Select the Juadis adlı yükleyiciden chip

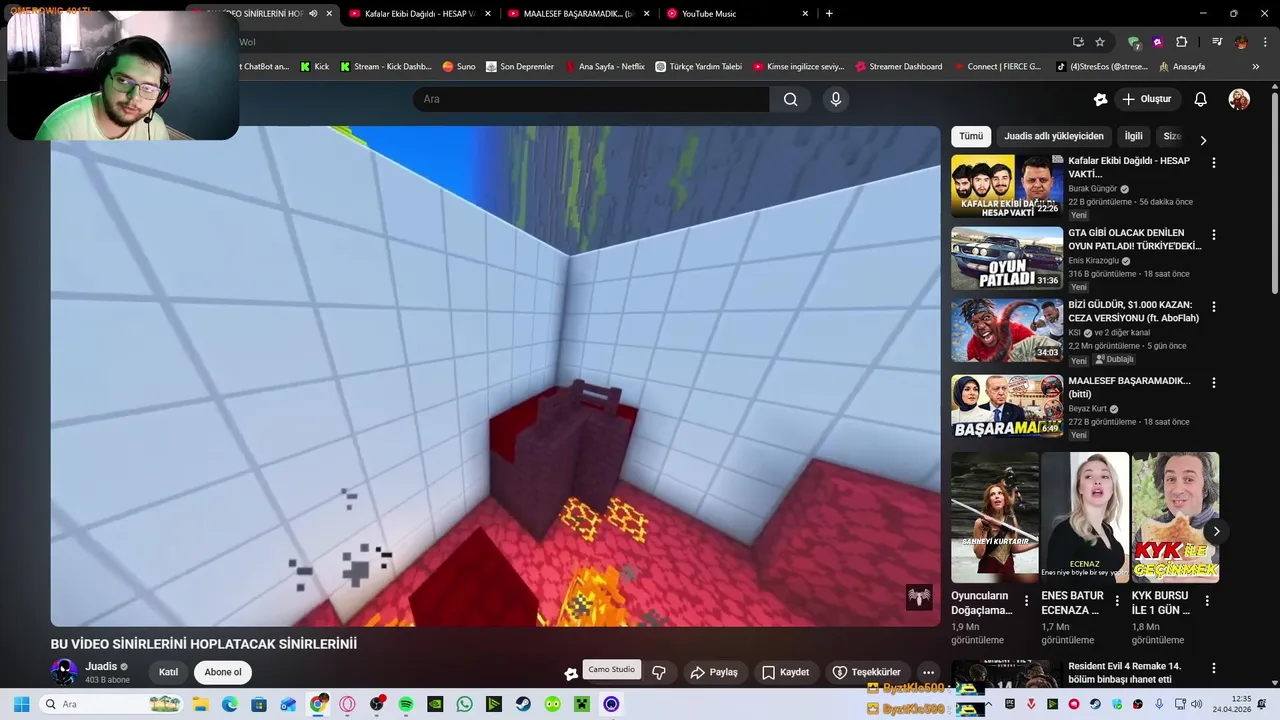click(1054, 136)
